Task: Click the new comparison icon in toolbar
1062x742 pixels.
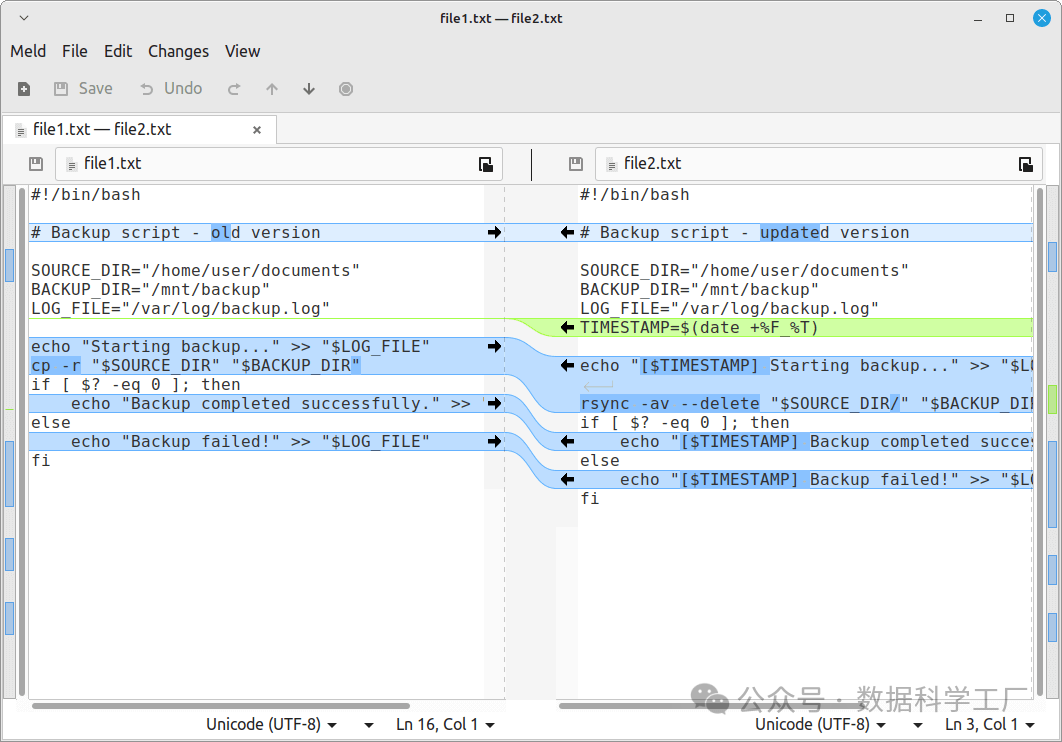Action: pyautogui.click(x=24, y=89)
